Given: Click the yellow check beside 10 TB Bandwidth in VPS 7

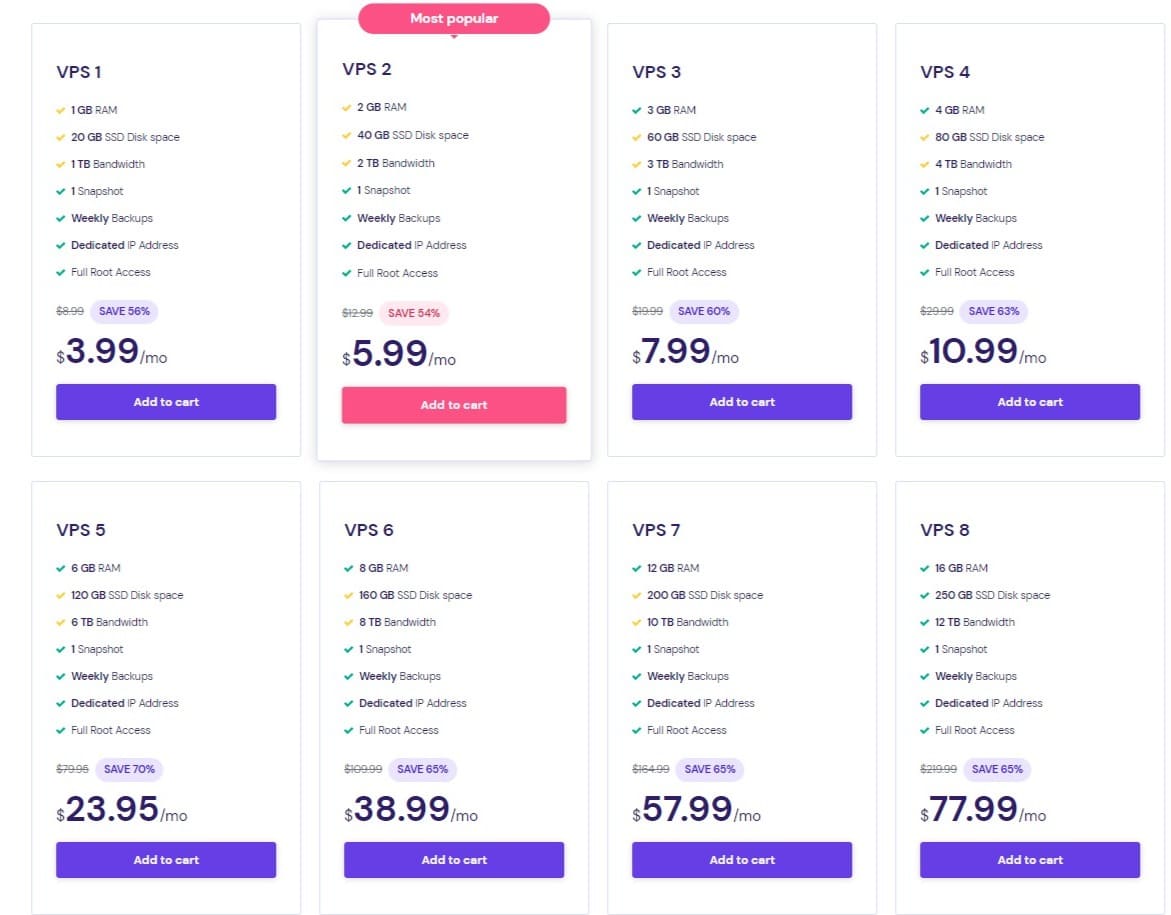Looking at the screenshot, I should click(x=637, y=622).
